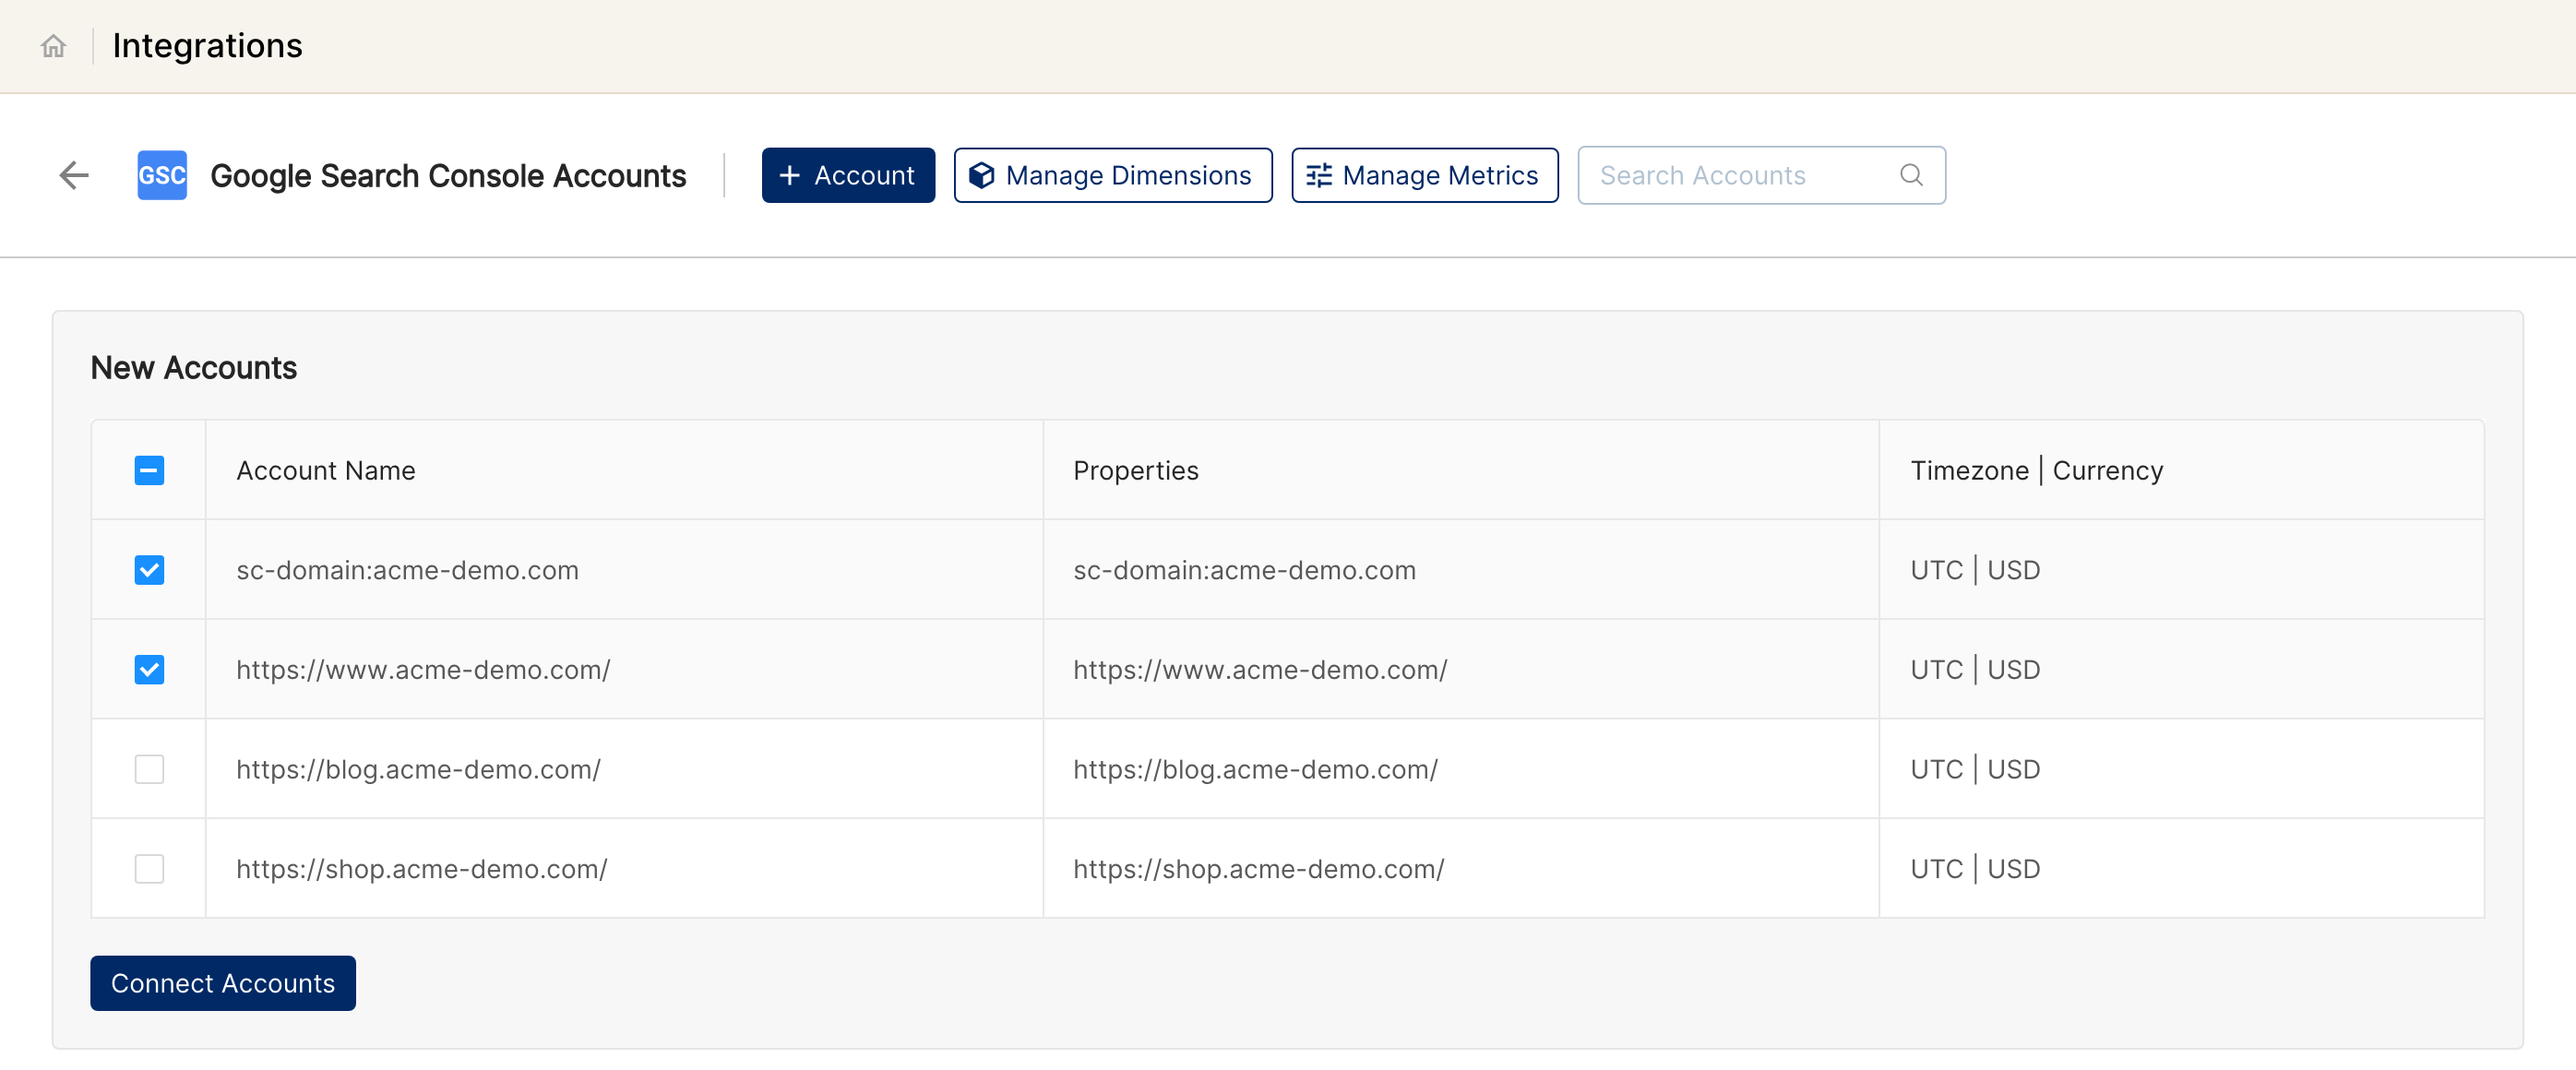Click UTC | USD in sc-domain row

point(1975,570)
